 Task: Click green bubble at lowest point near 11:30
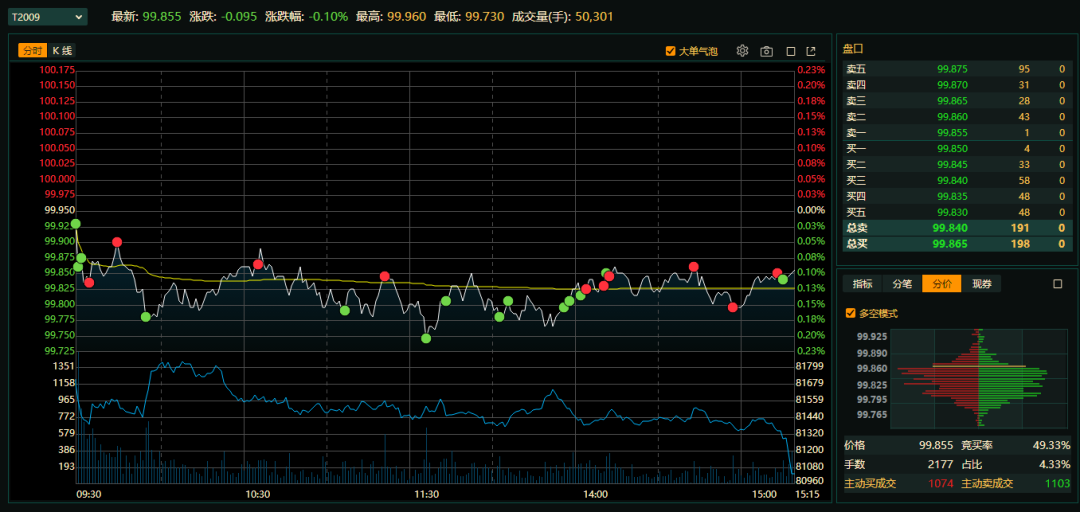click(x=426, y=338)
